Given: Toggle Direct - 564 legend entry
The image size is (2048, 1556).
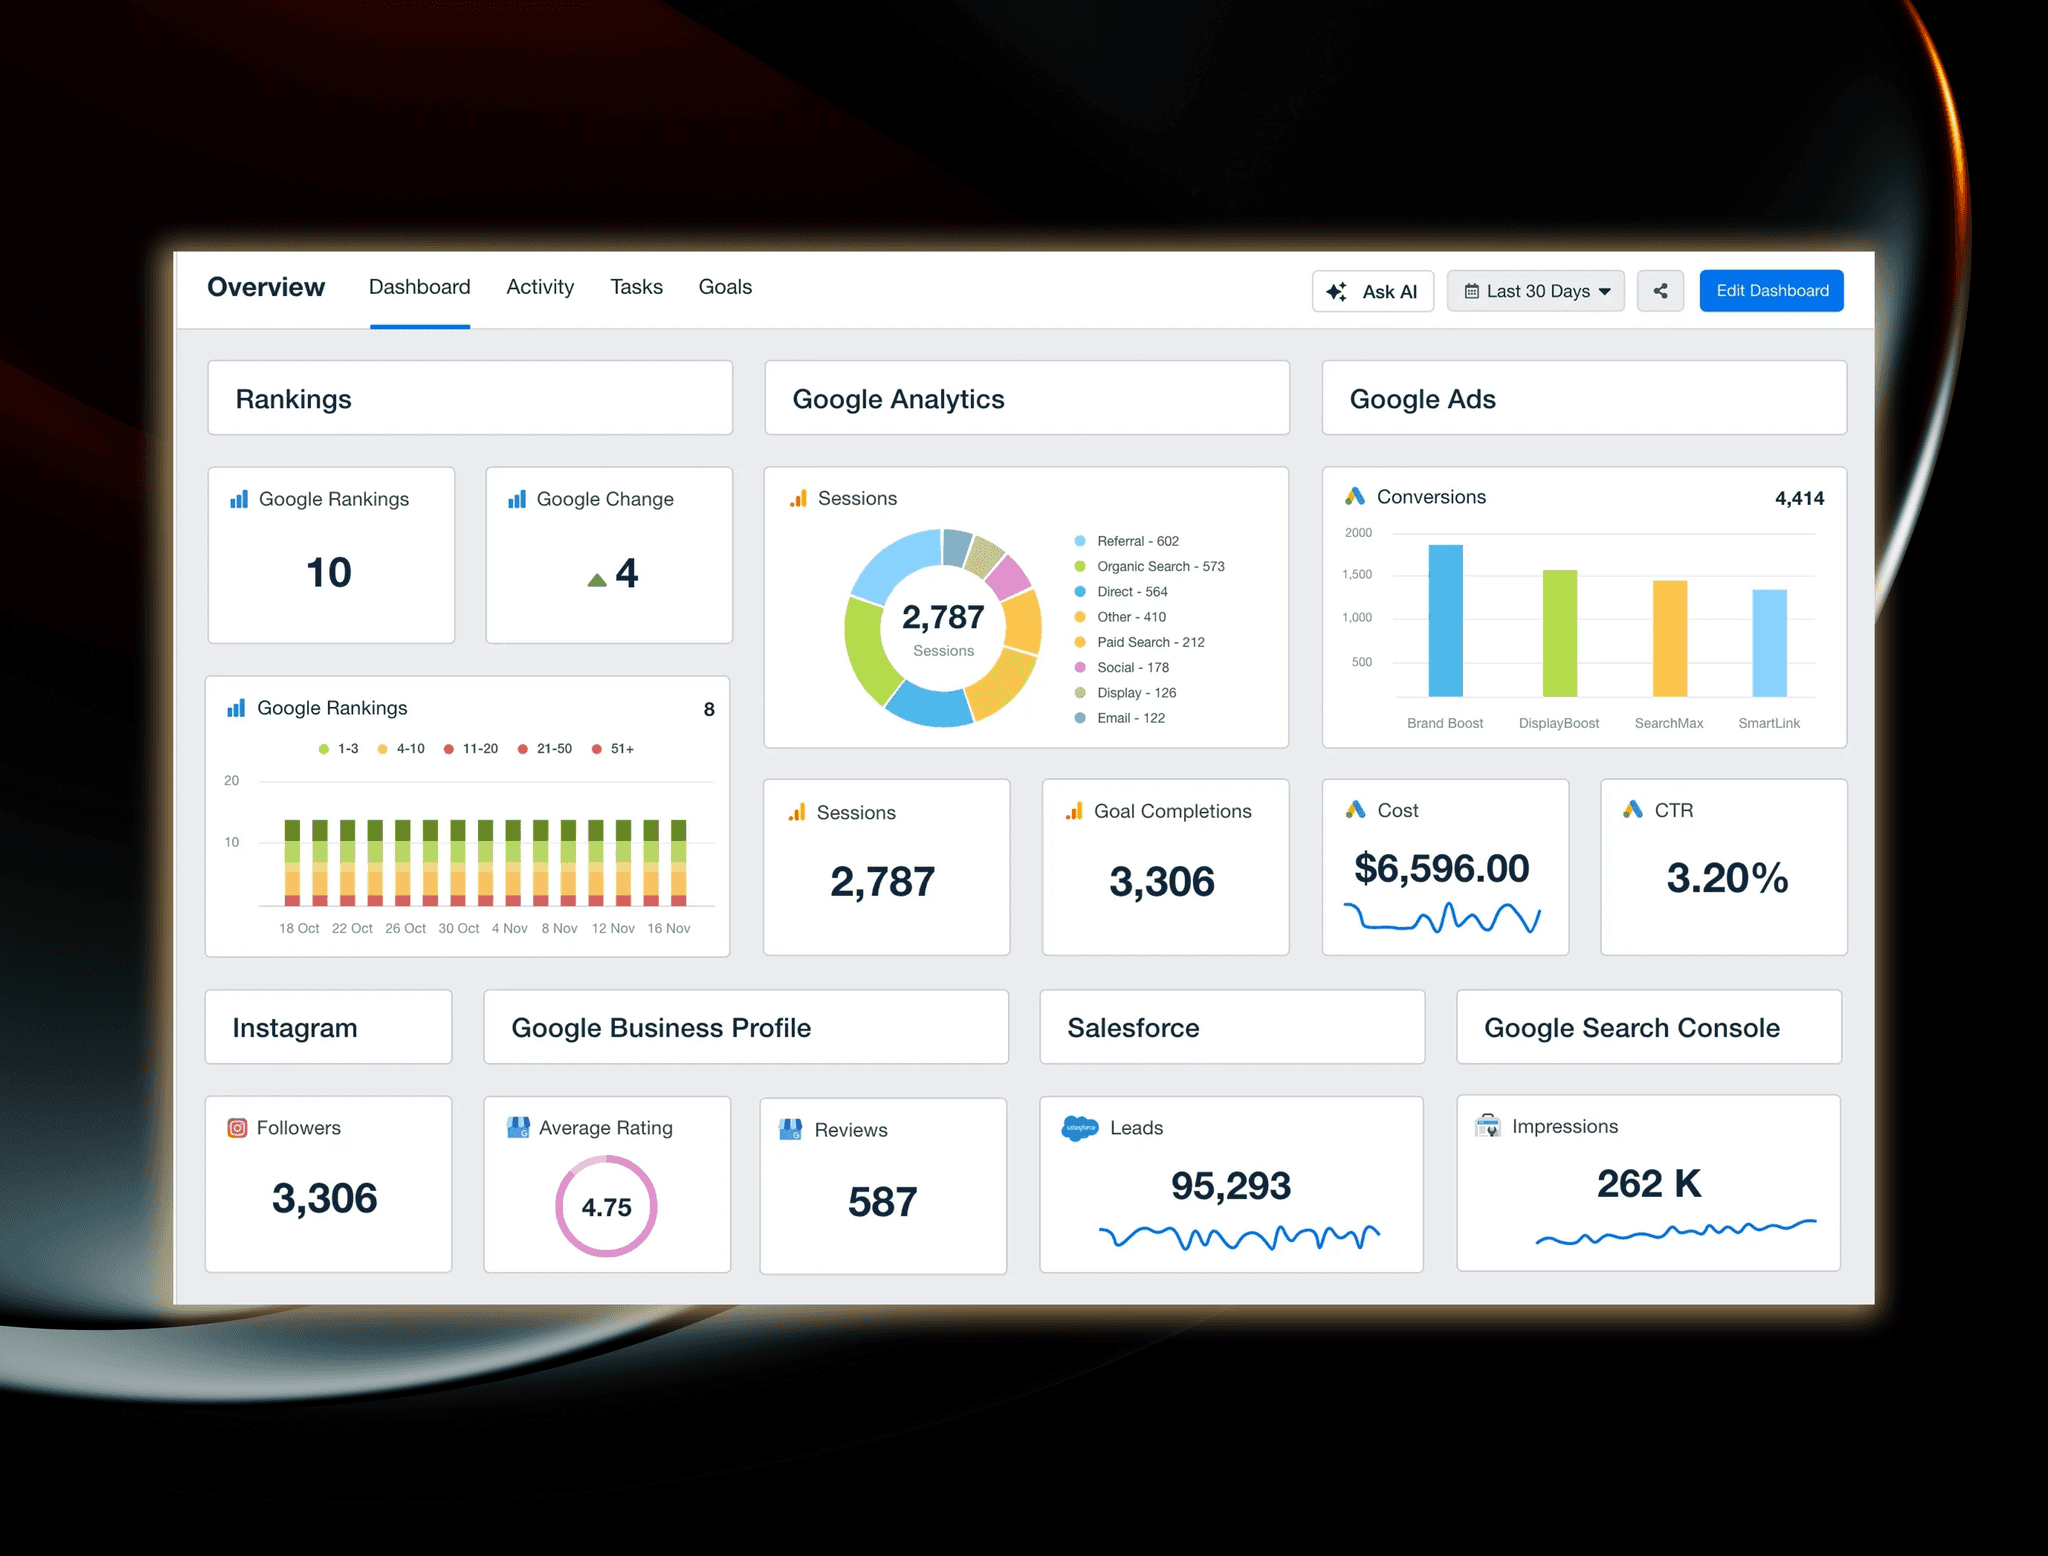Looking at the screenshot, I should 1121,592.
